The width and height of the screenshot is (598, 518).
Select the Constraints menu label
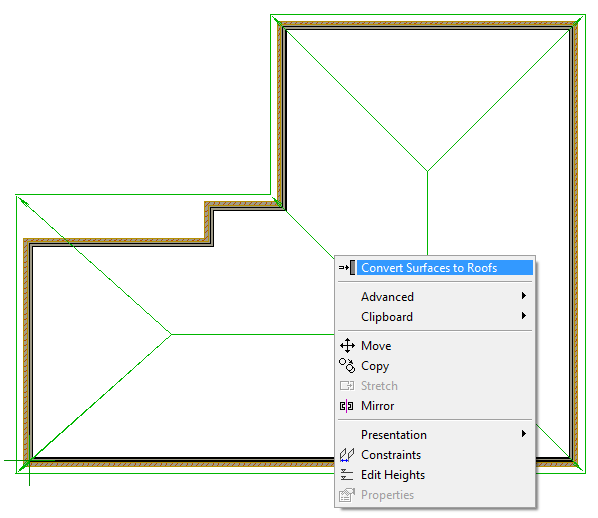[391, 455]
